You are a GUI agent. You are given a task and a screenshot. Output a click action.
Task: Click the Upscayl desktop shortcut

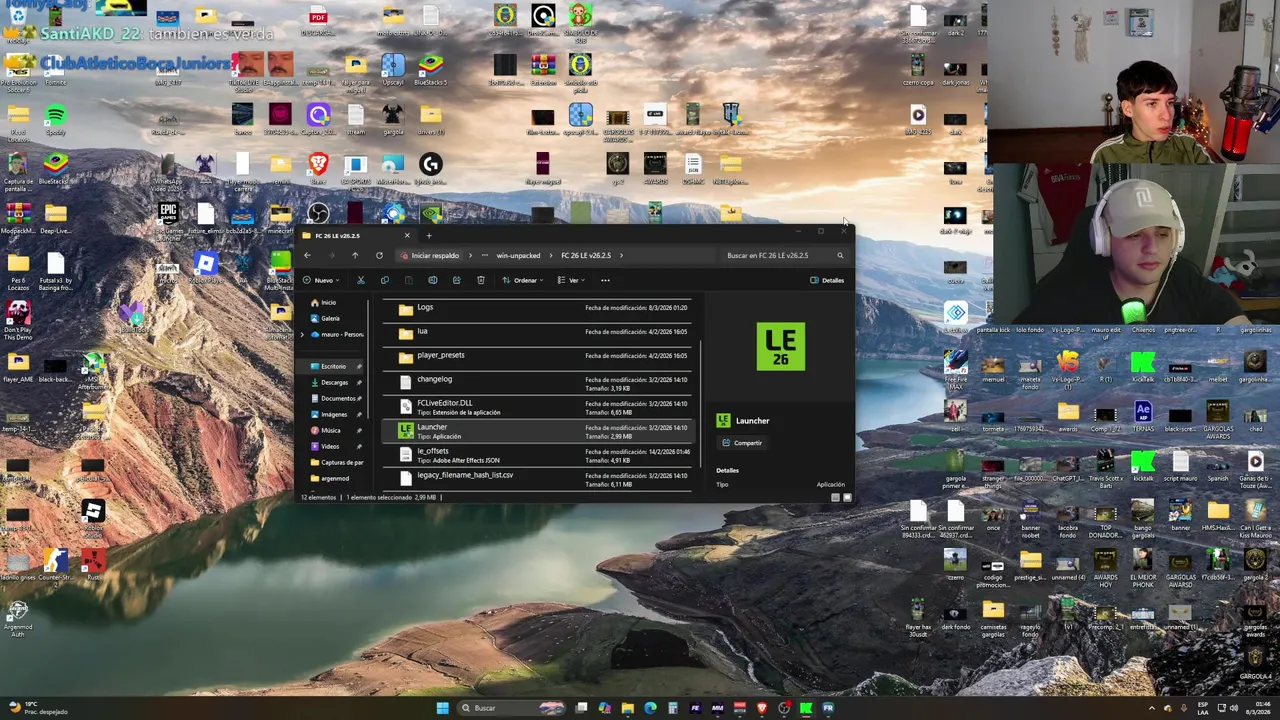393,70
